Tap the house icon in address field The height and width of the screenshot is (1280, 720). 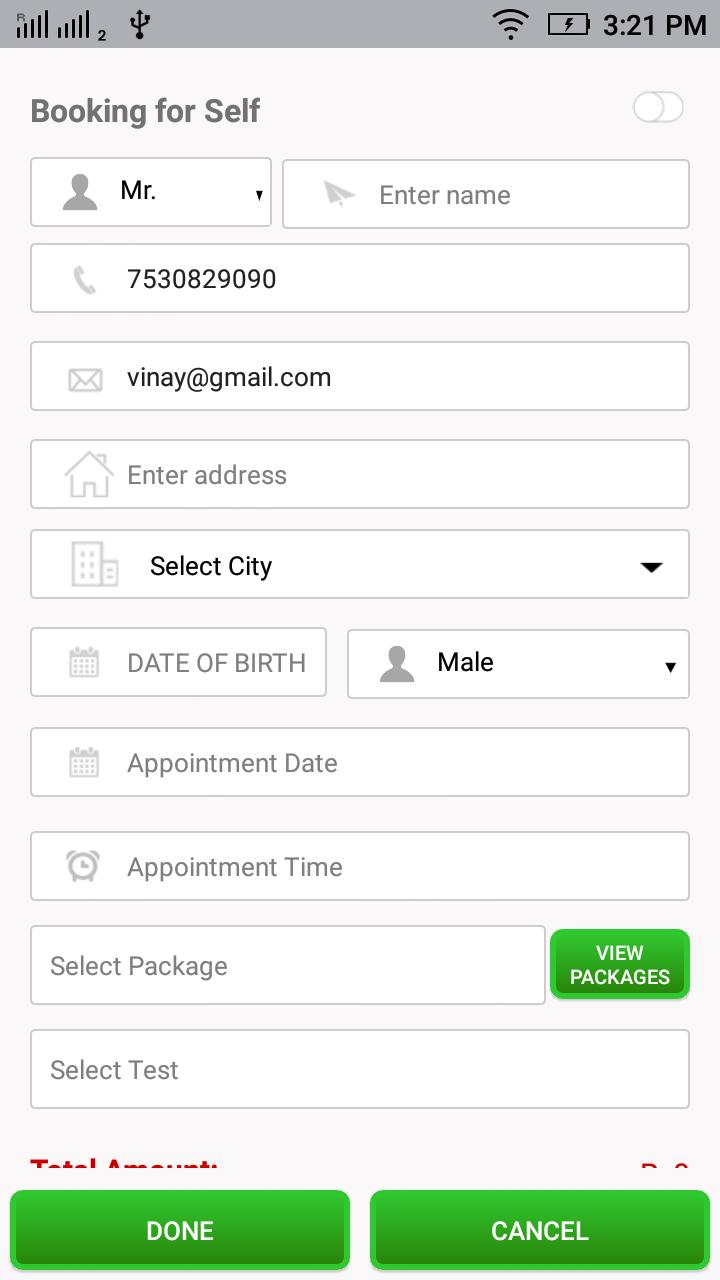(x=89, y=474)
